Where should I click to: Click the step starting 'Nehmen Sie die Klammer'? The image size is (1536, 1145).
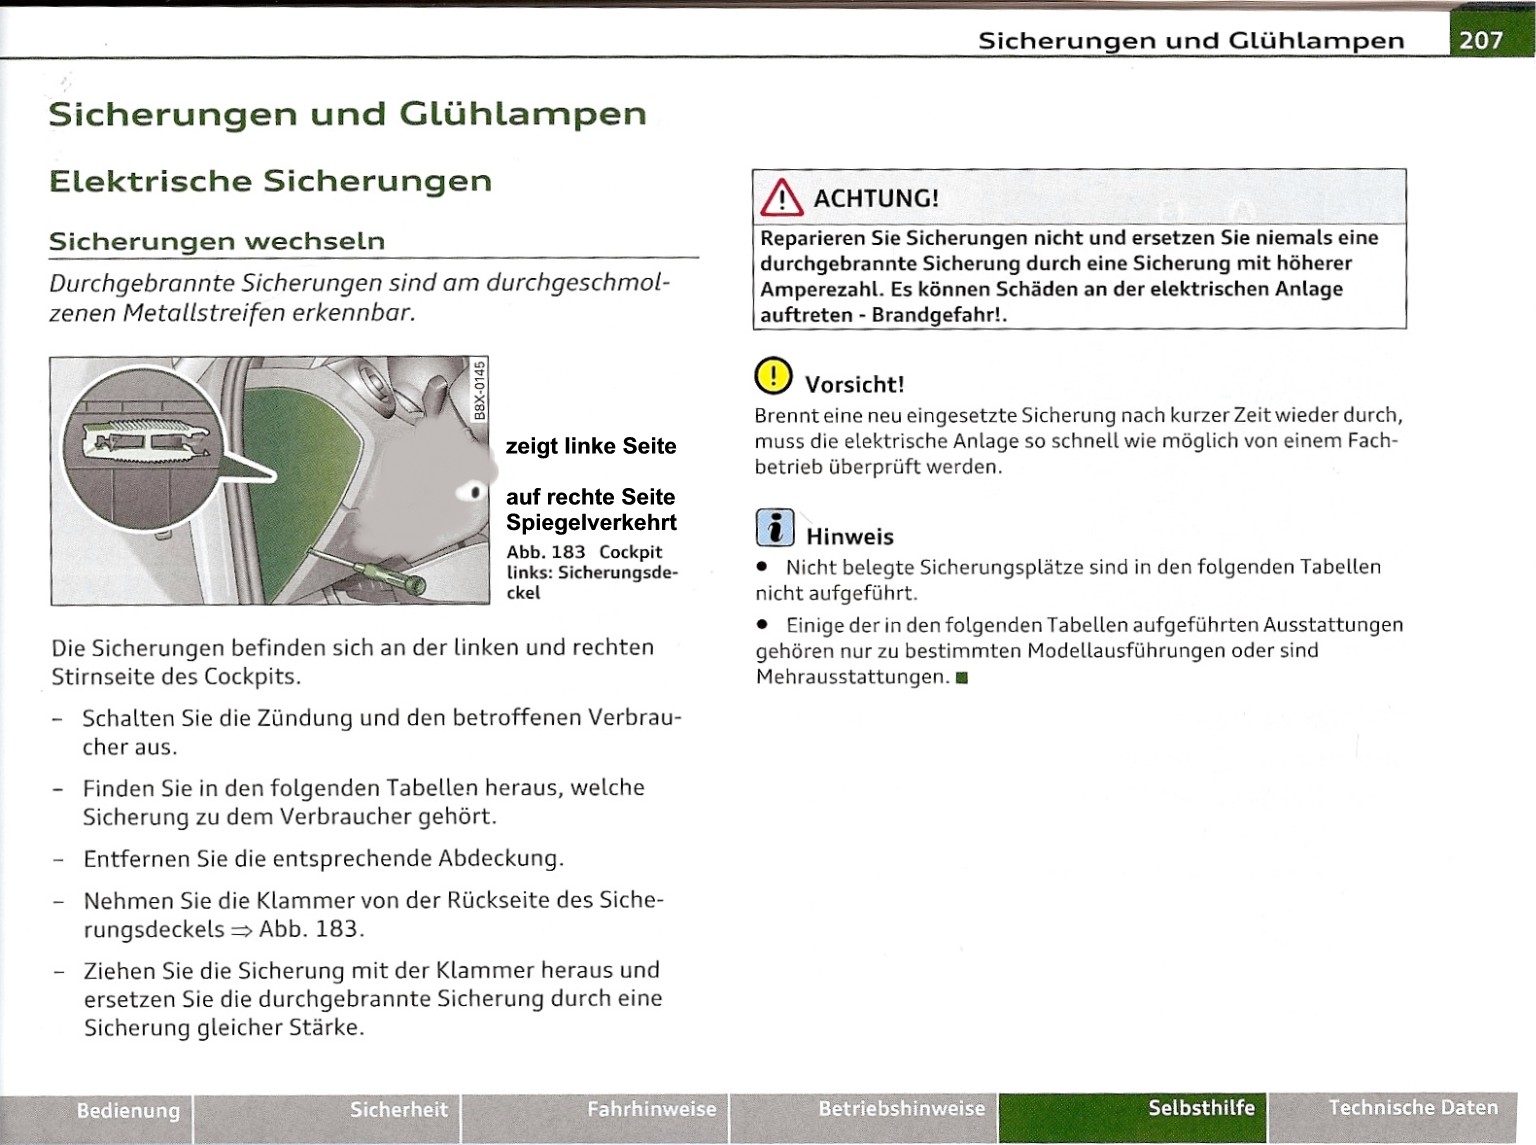373,914
